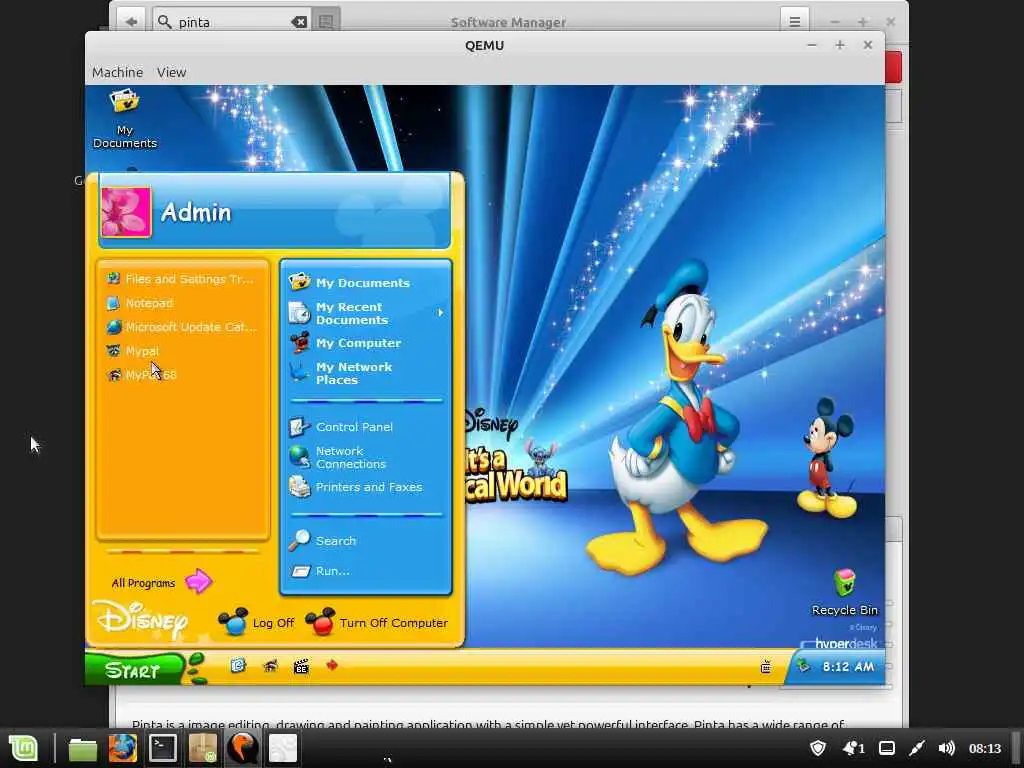Open Search from the Start menu

[x=323, y=541]
